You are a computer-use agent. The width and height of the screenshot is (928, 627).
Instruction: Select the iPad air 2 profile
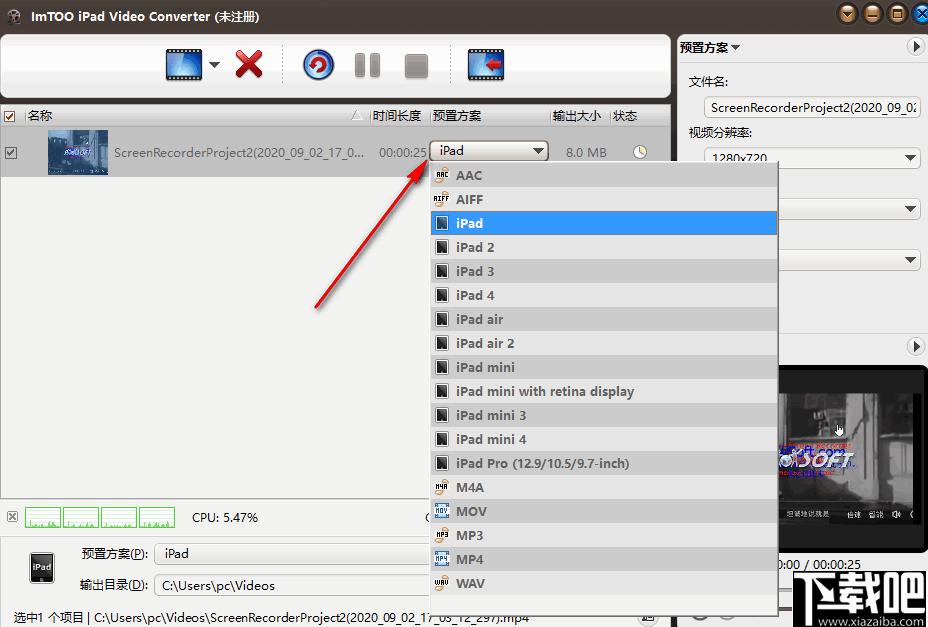604,343
